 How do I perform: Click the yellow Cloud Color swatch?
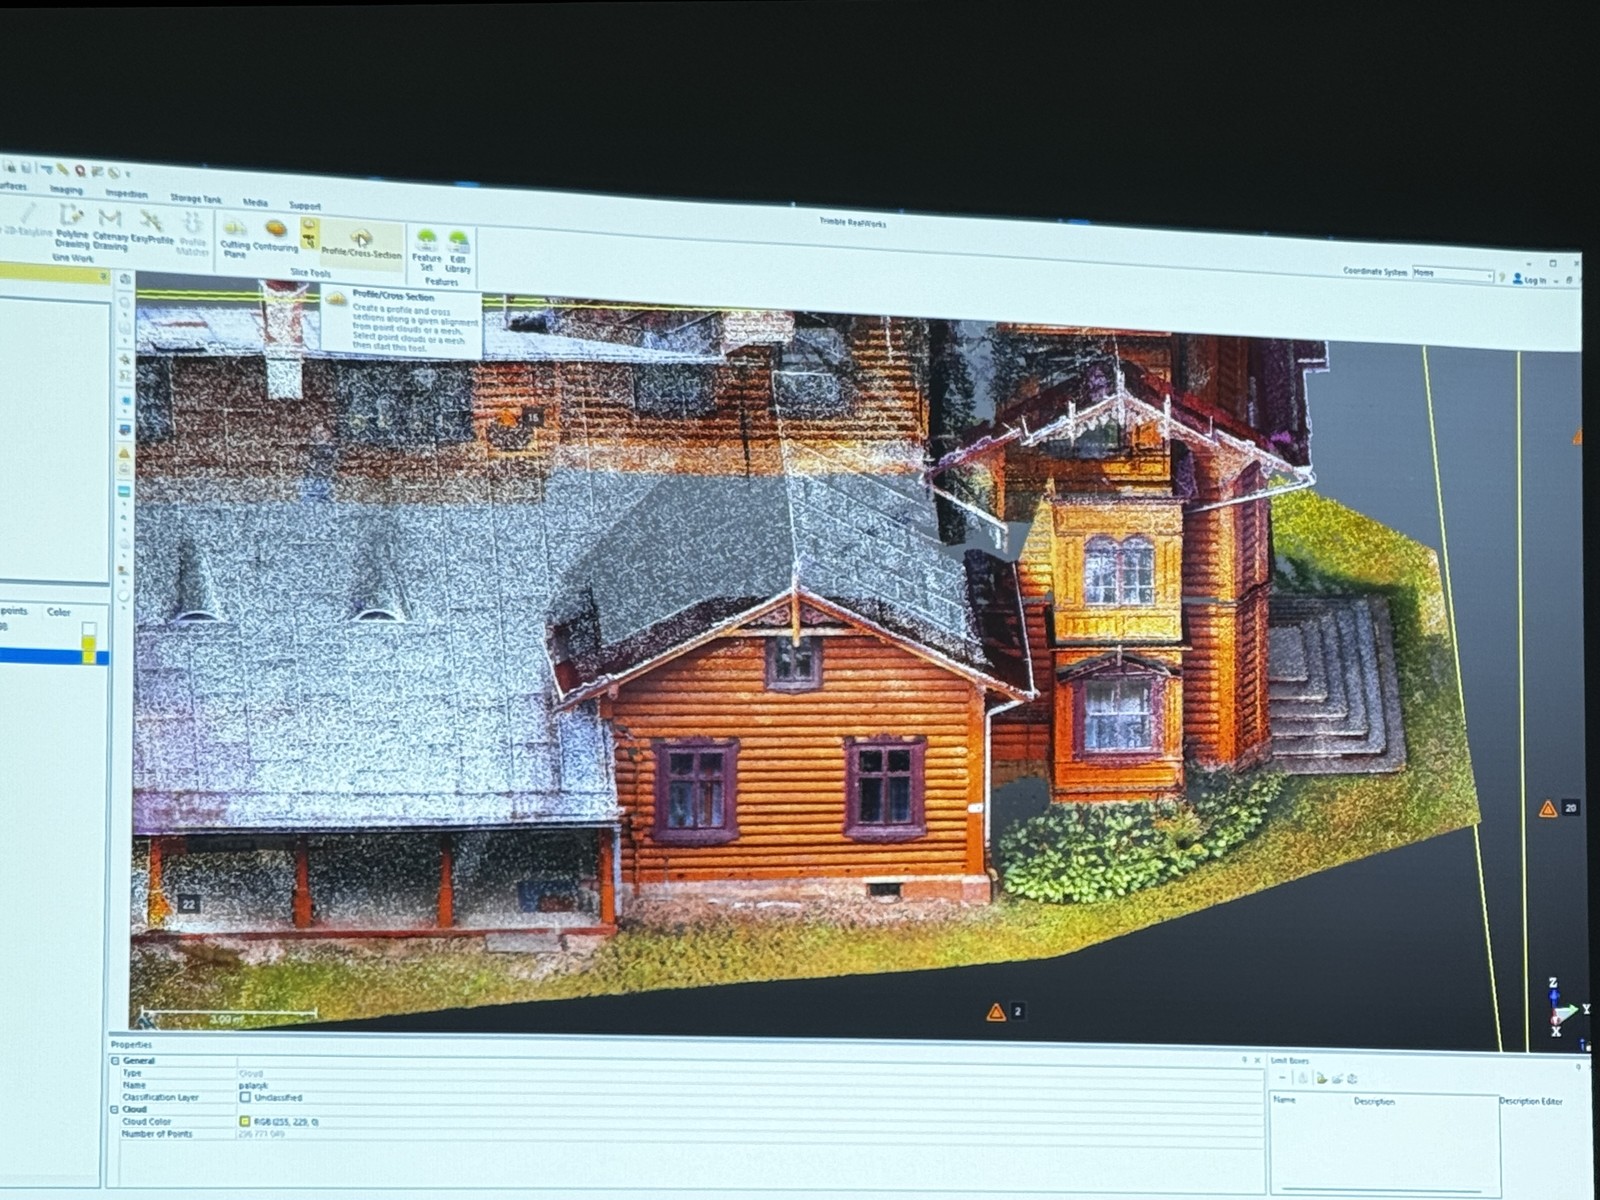point(245,1122)
